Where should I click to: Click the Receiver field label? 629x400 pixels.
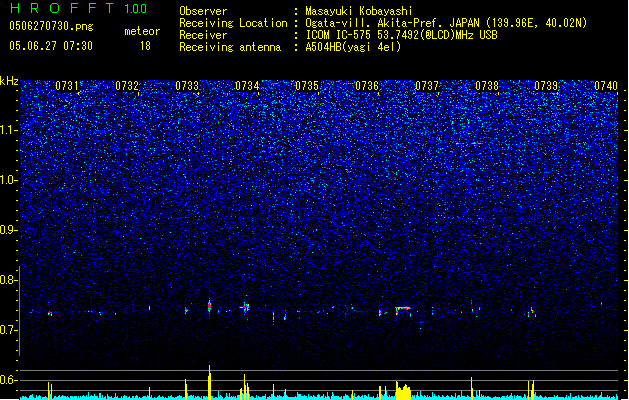point(203,35)
